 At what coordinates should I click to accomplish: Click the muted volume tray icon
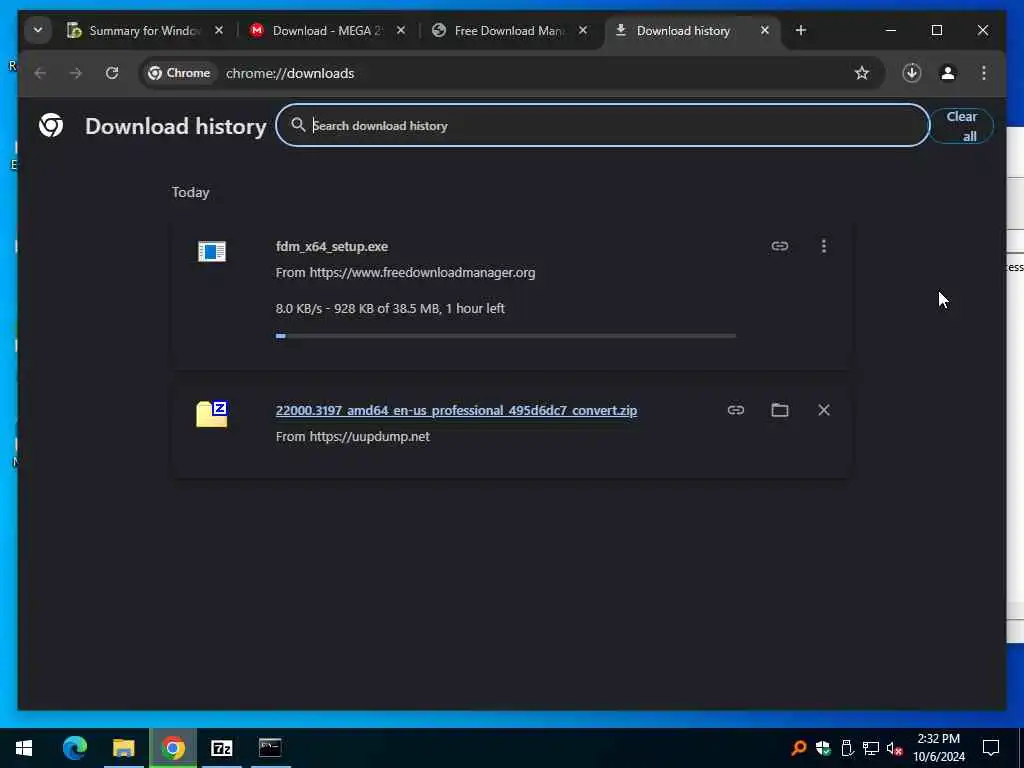click(x=895, y=749)
